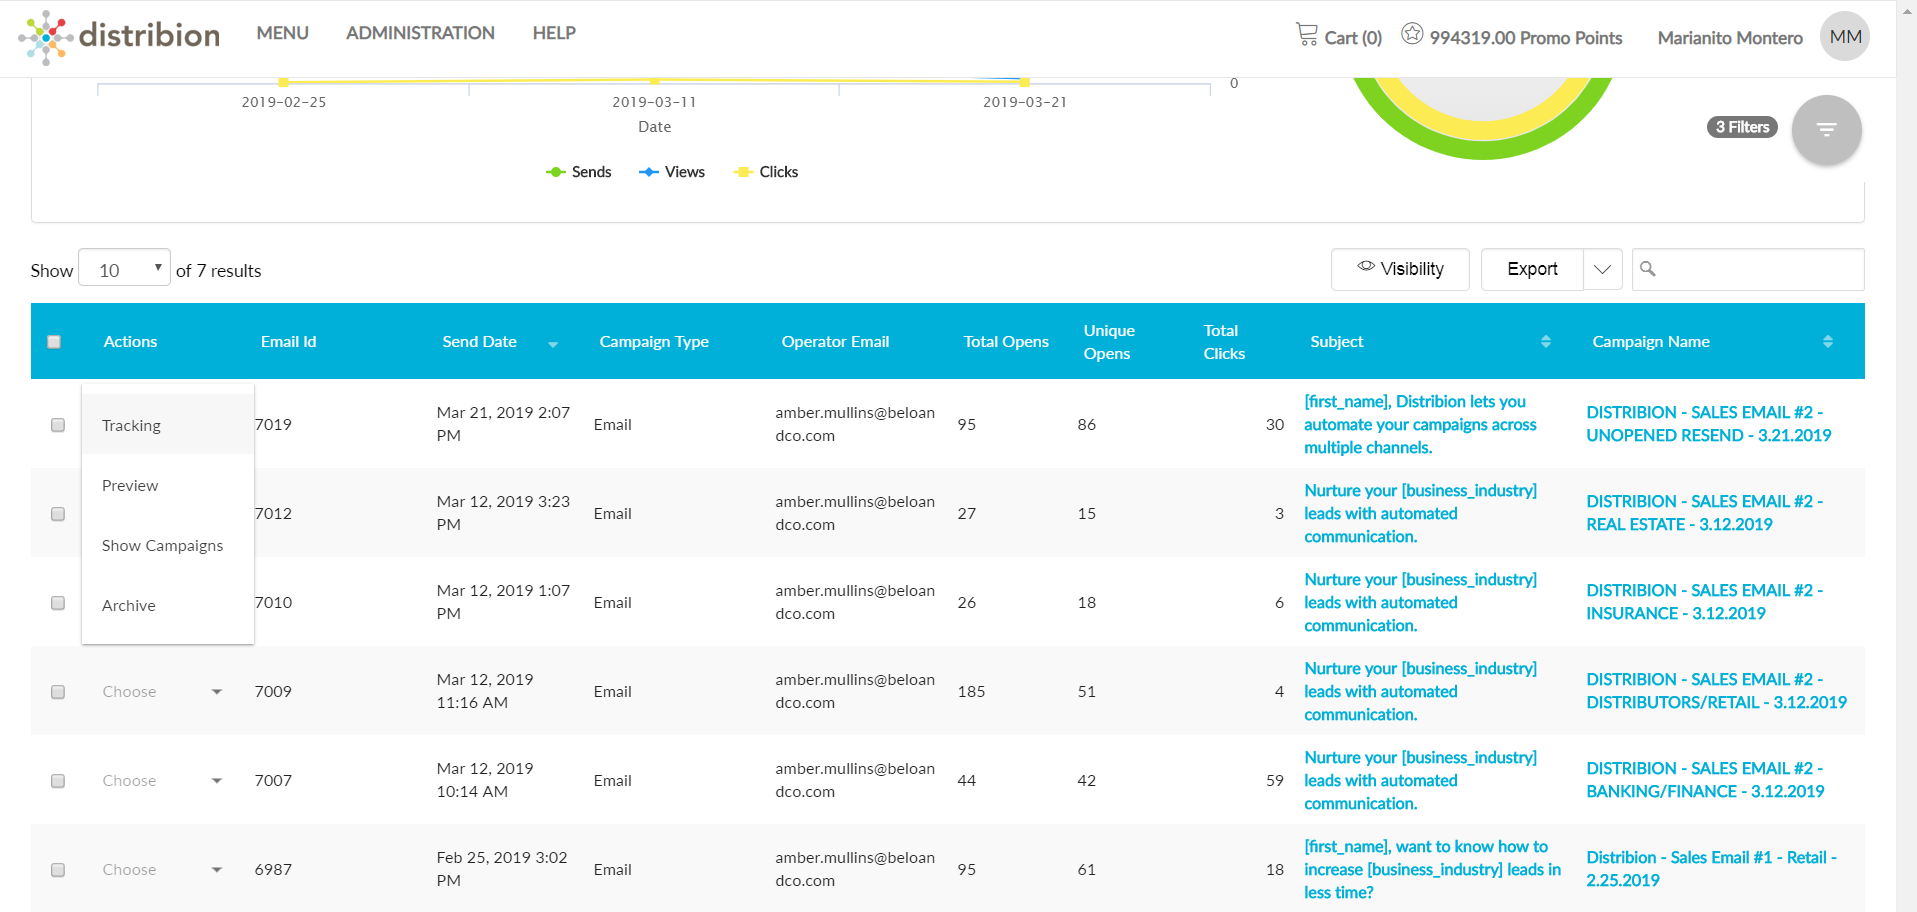
Task: Open the shopping cart icon
Action: (1306, 35)
